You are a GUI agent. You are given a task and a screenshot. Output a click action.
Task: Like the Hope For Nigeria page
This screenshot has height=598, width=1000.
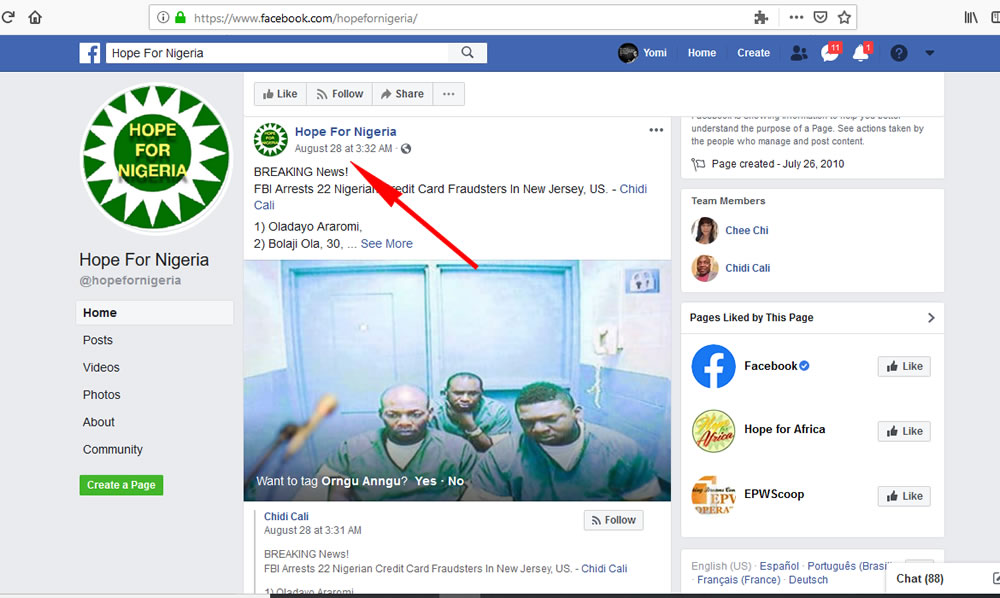tap(281, 94)
